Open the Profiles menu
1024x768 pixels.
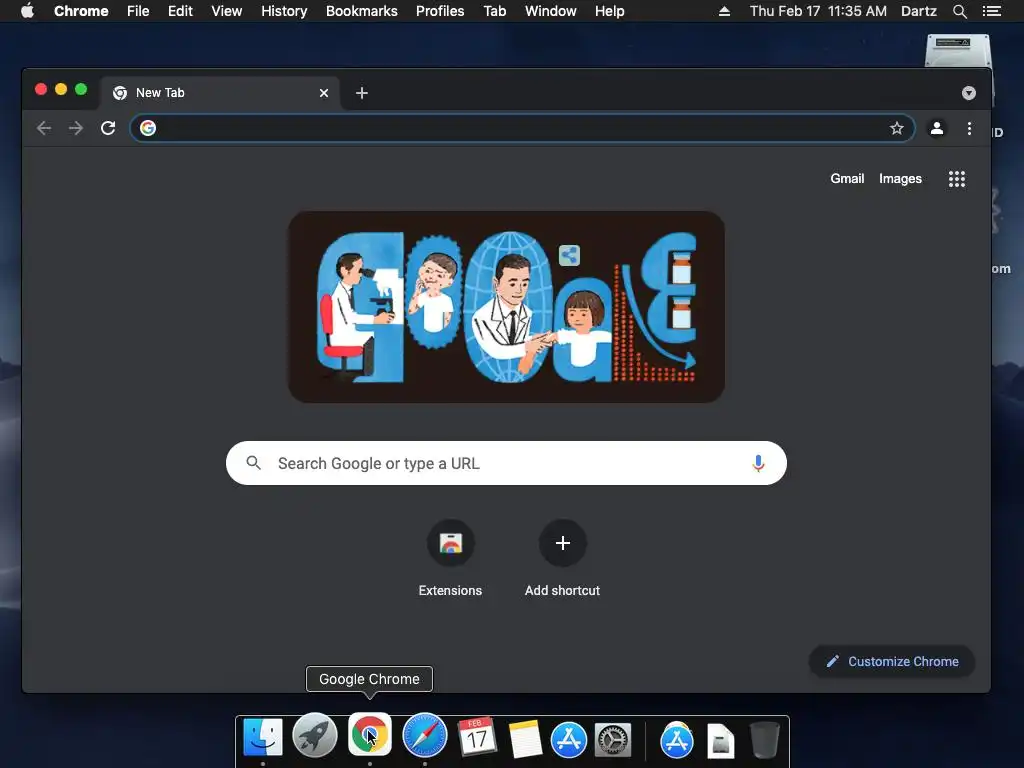440,11
